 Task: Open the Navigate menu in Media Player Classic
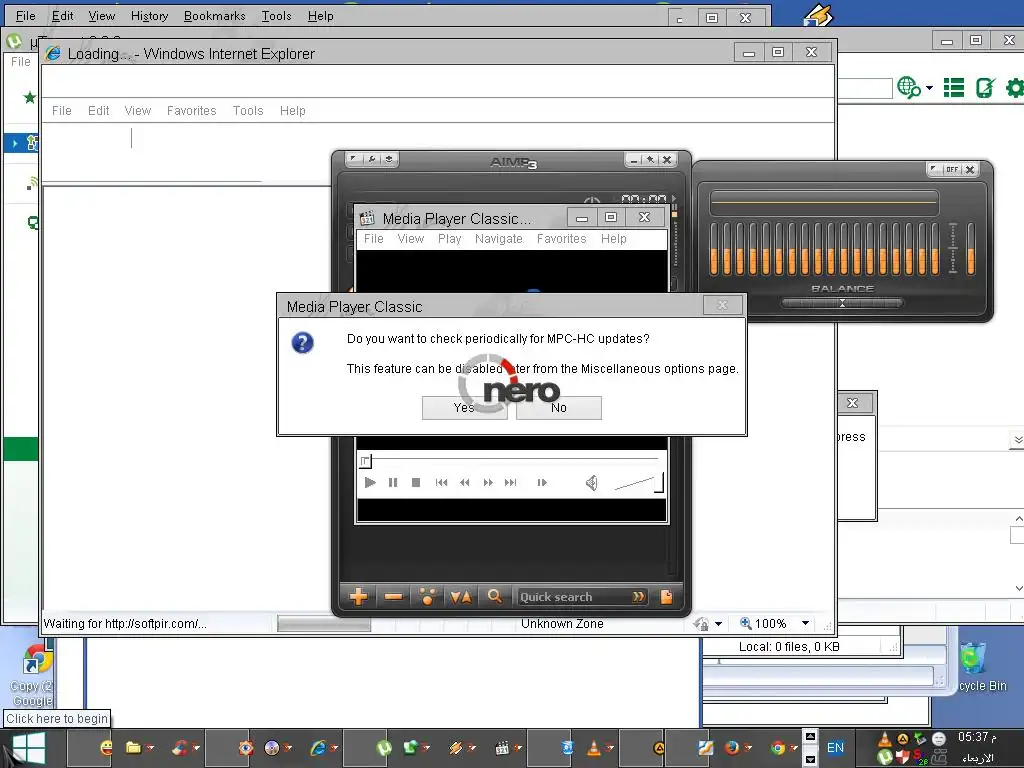pos(499,239)
